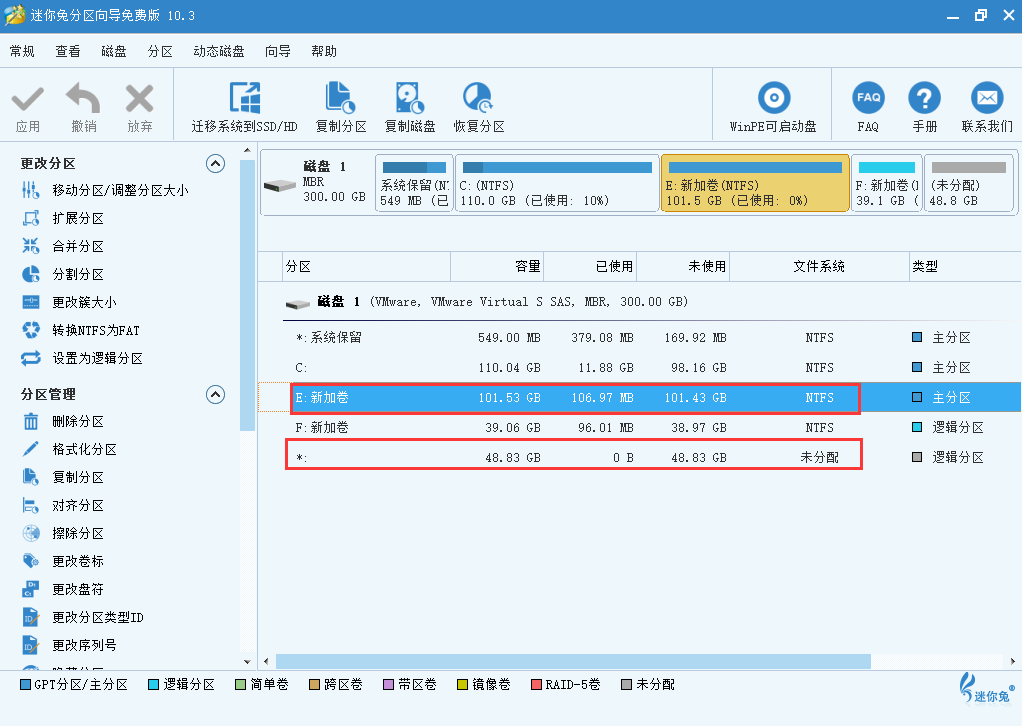Image resolution: width=1022 pixels, height=726 pixels.
Task: Collapse the 分区管理 section chevron
Action: pos(215,394)
